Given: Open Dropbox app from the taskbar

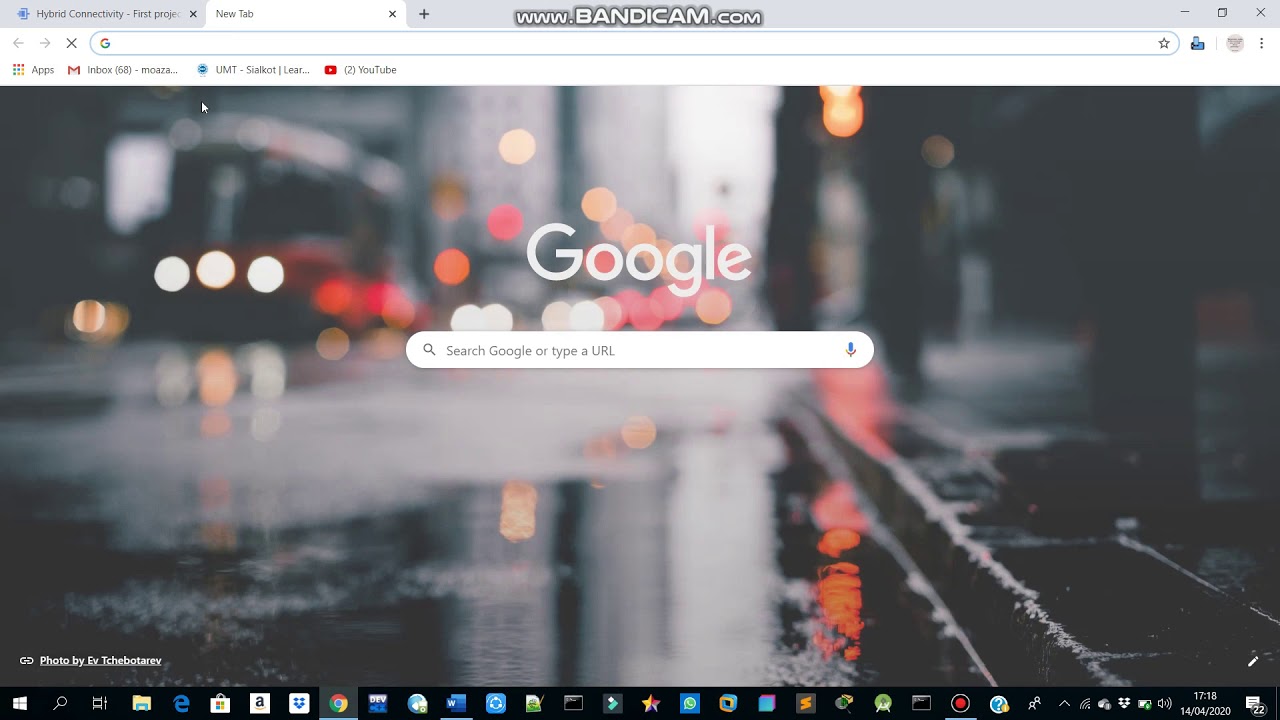Looking at the screenshot, I should point(299,703).
